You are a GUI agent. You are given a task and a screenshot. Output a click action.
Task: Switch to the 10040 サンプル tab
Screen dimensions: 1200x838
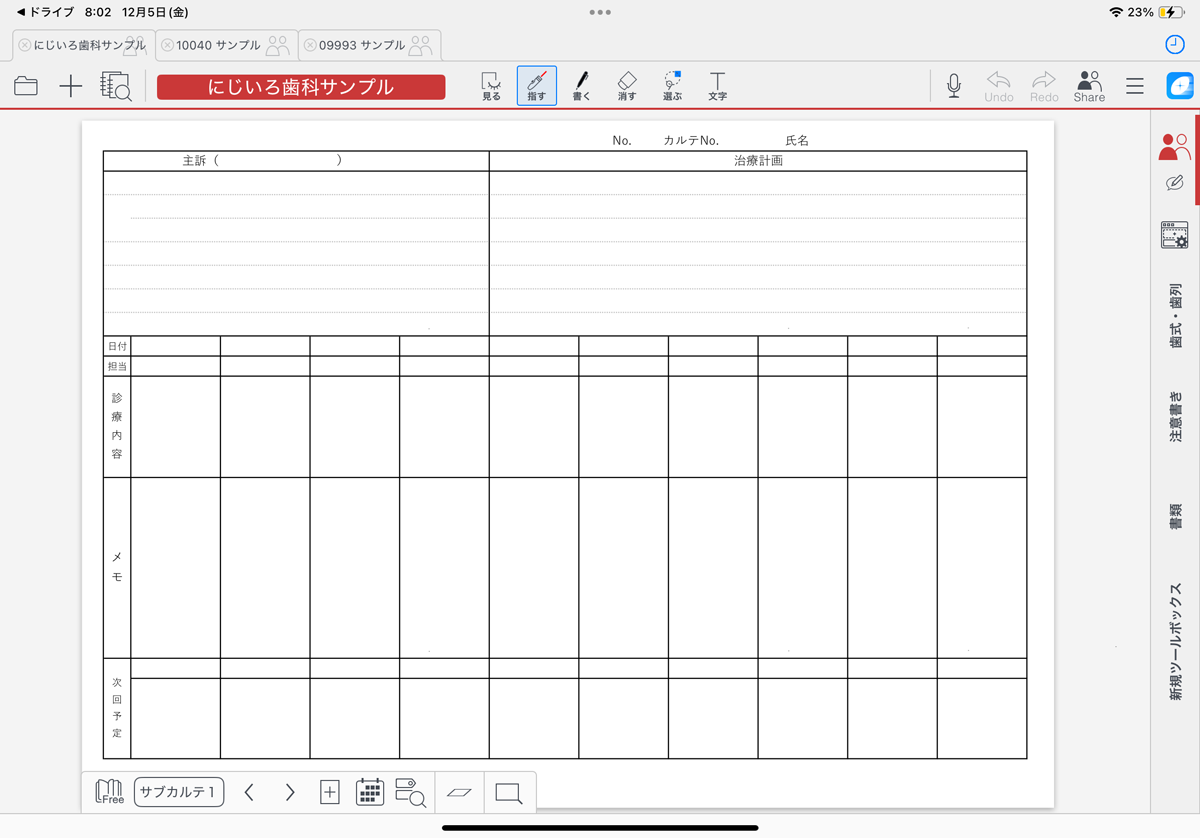click(x=218, y=45)
